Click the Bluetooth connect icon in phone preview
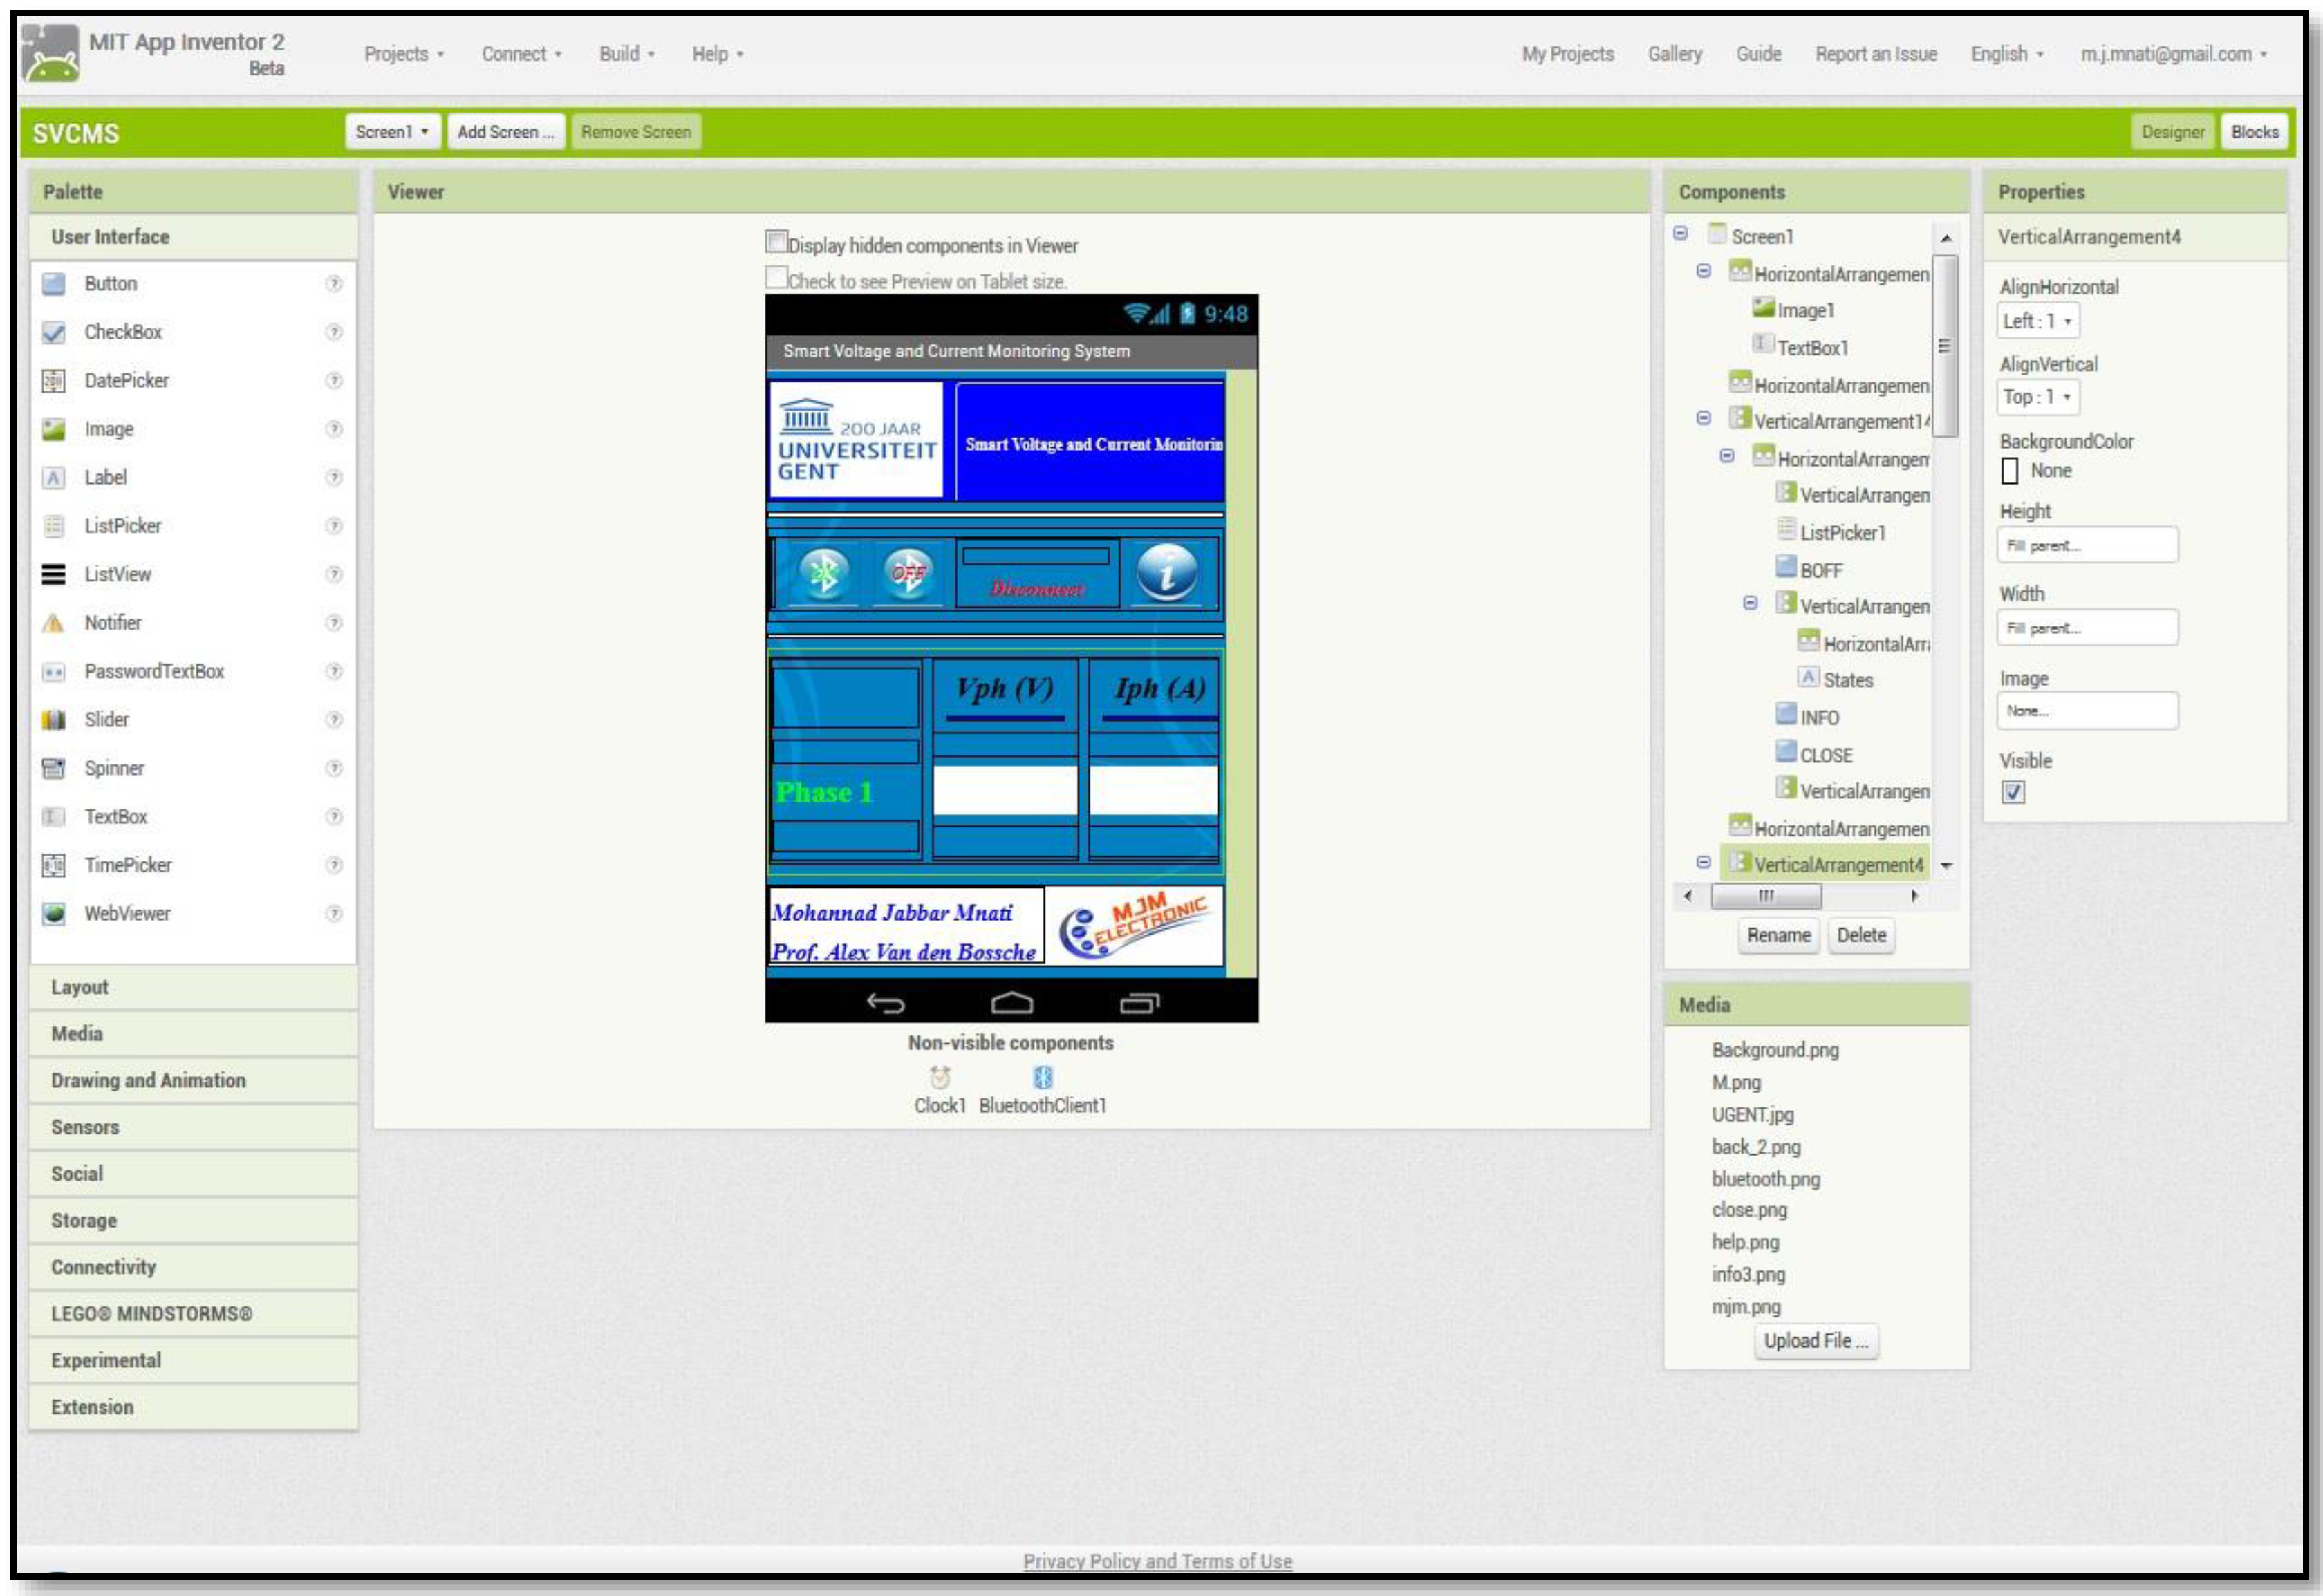This screenshot has height=1596, width=2323. coord(824,573)
